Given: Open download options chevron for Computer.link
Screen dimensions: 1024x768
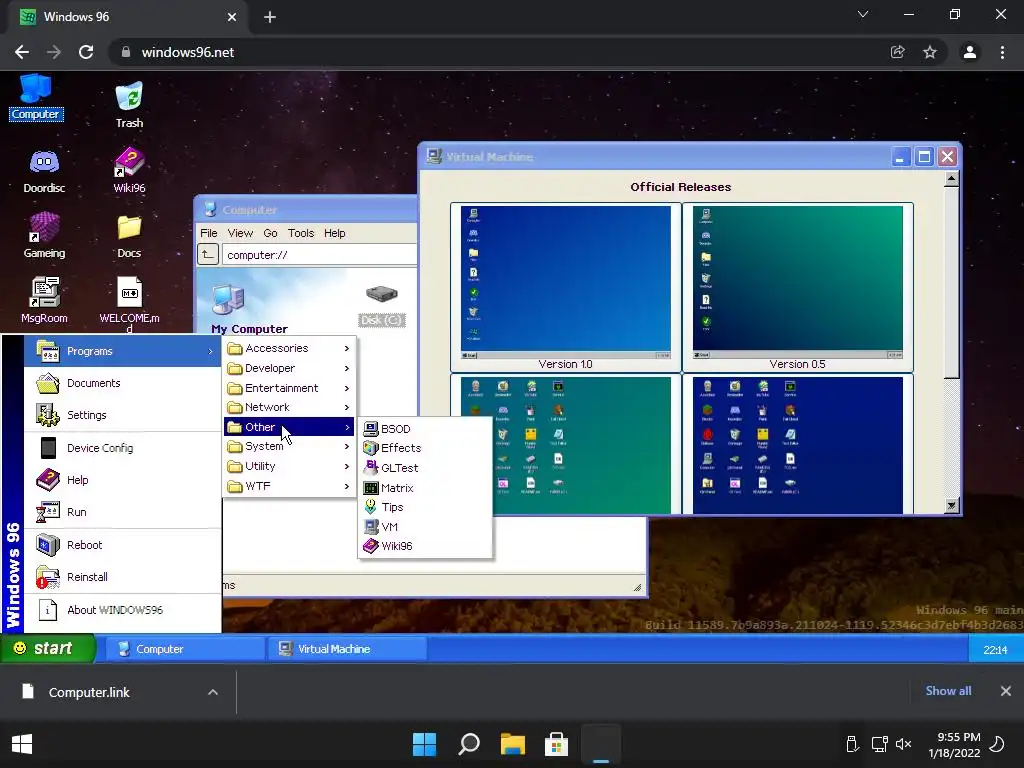Looking at the screenshot, I should click(x=213, y=692).
